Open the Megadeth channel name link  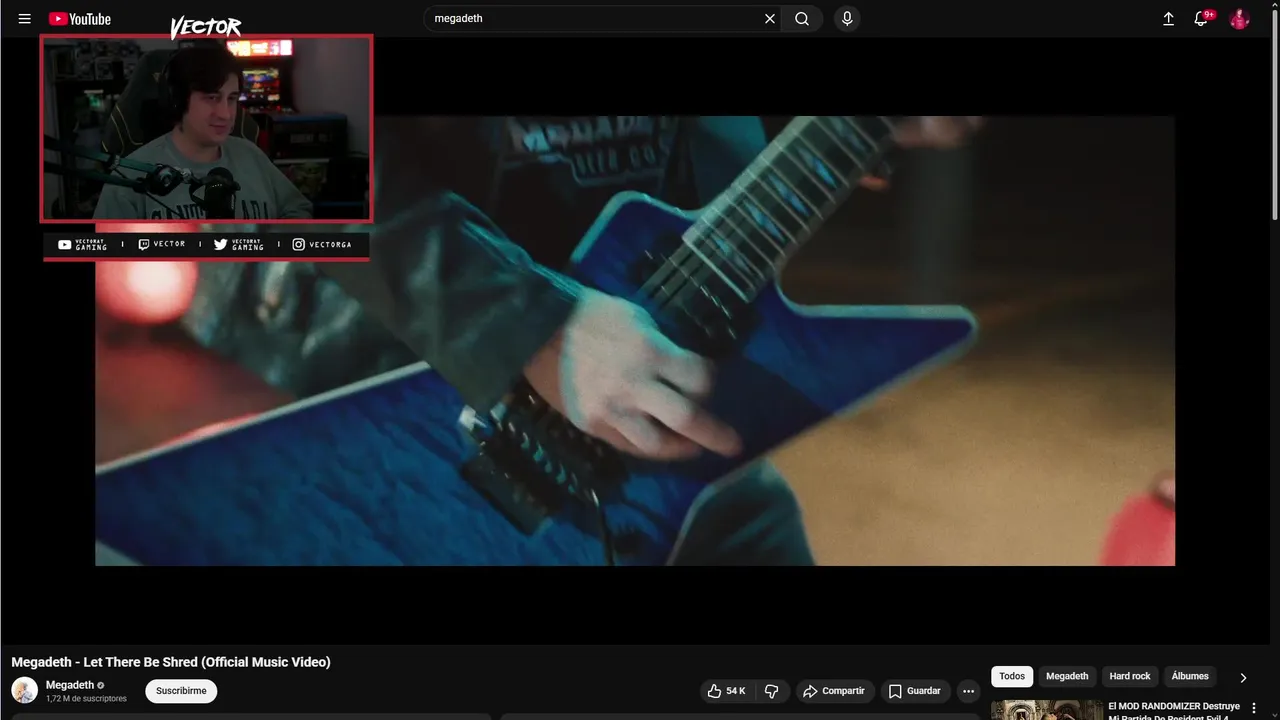[70, 685]
